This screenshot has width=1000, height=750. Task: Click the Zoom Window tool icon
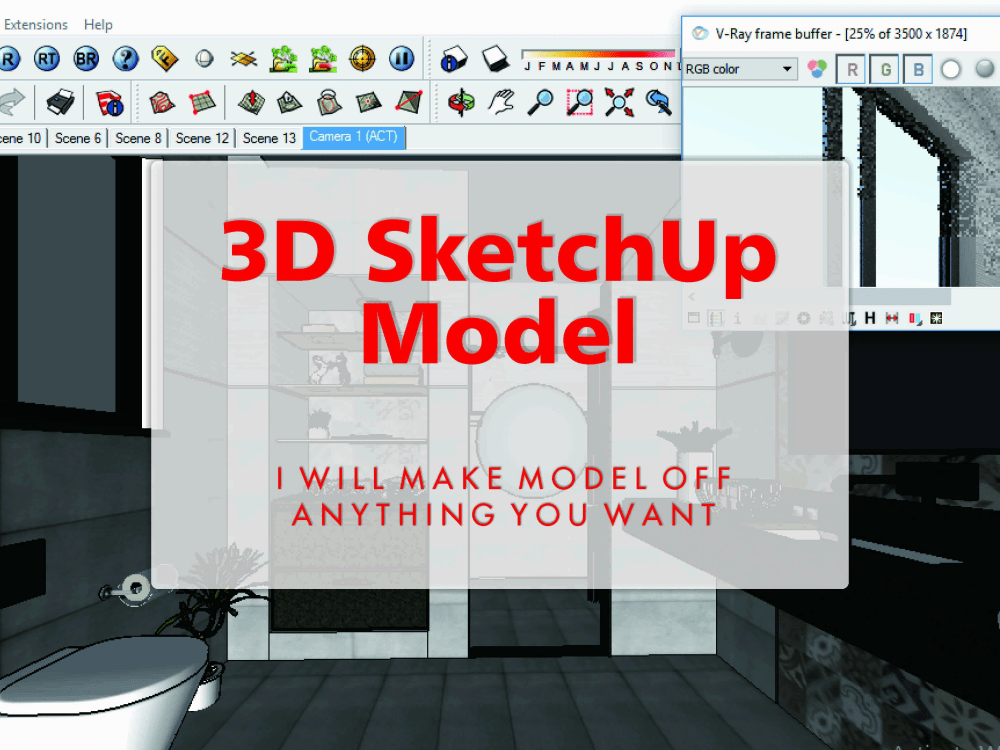tap(580, 102)
